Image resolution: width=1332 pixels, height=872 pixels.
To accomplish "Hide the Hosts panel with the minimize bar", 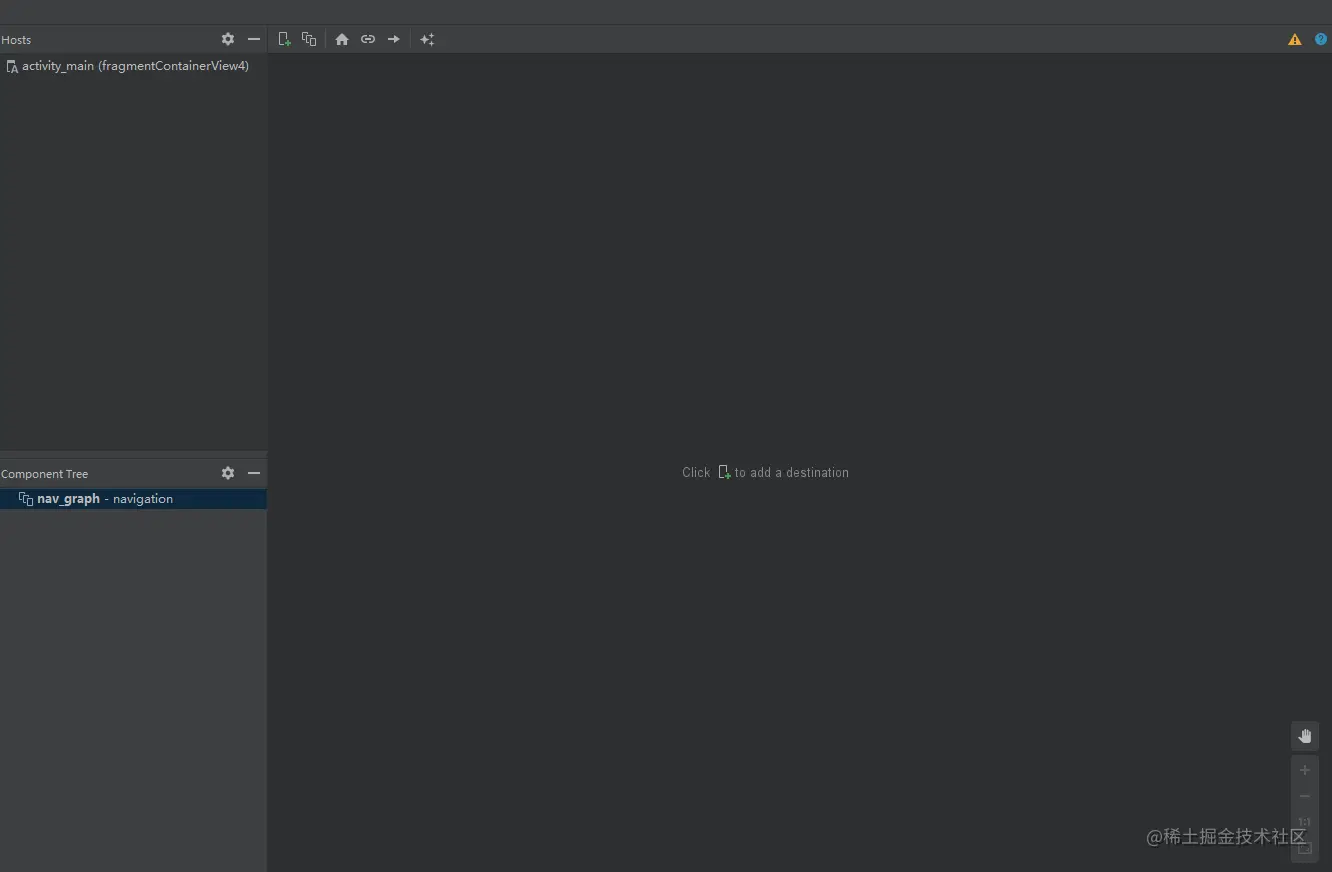I will point(254,39).
